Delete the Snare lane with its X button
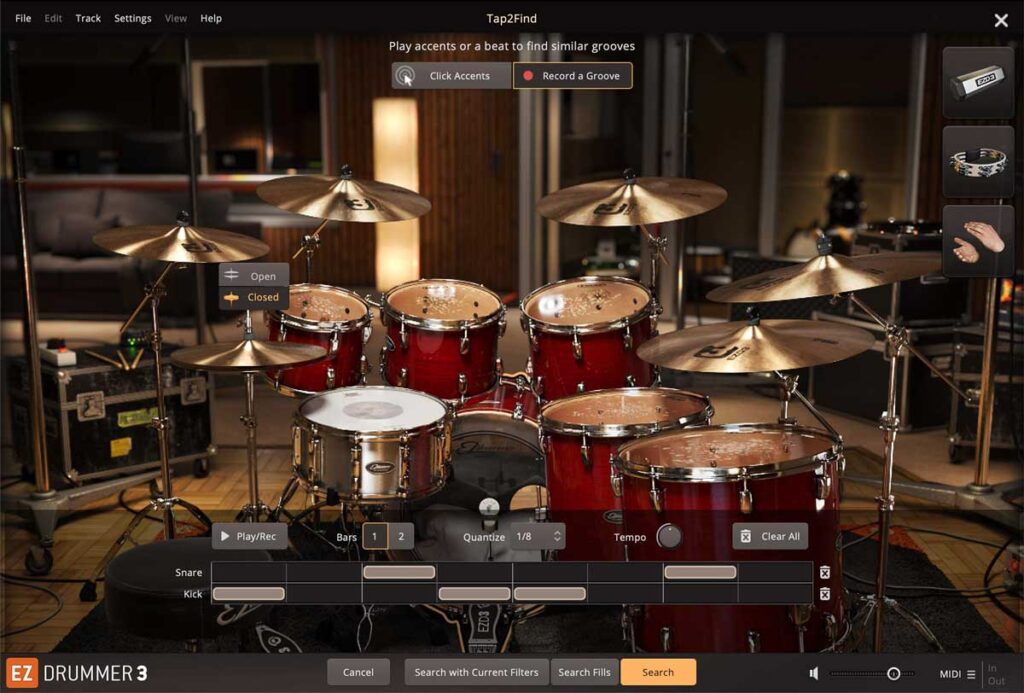Image resolution: width=1024 pixels, height=693 pixels. pos(824,571)
